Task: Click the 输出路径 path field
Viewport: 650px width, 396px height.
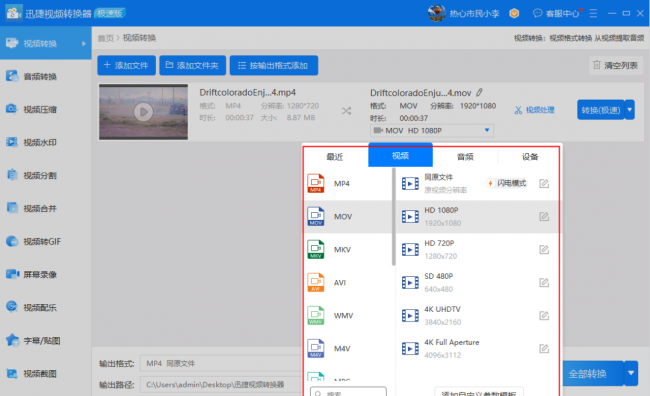Action: pos(221,384)
